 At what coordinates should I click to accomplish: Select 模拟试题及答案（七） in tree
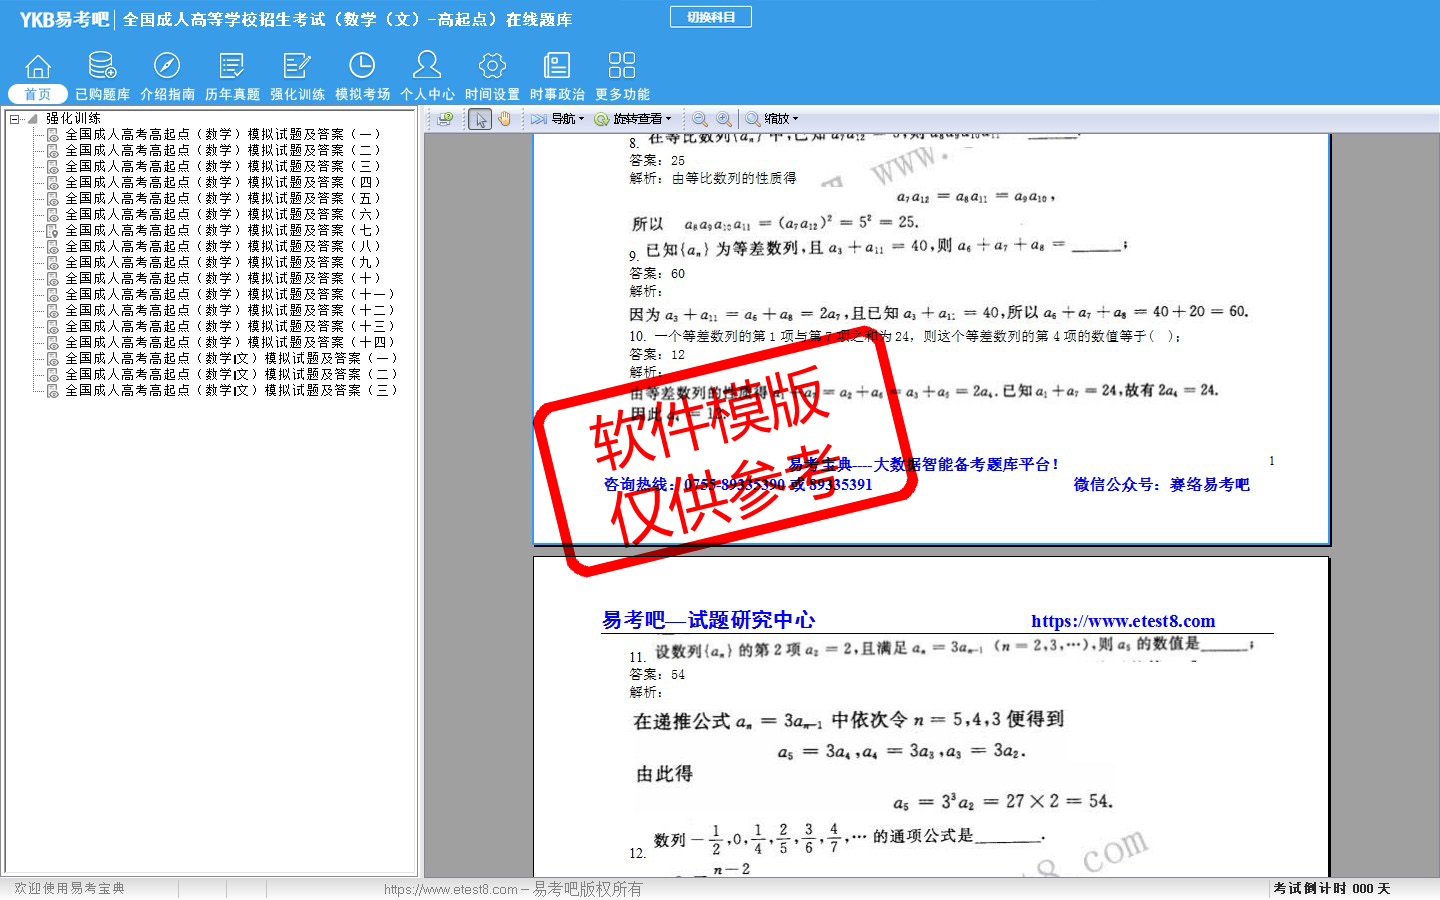[222, 230]
